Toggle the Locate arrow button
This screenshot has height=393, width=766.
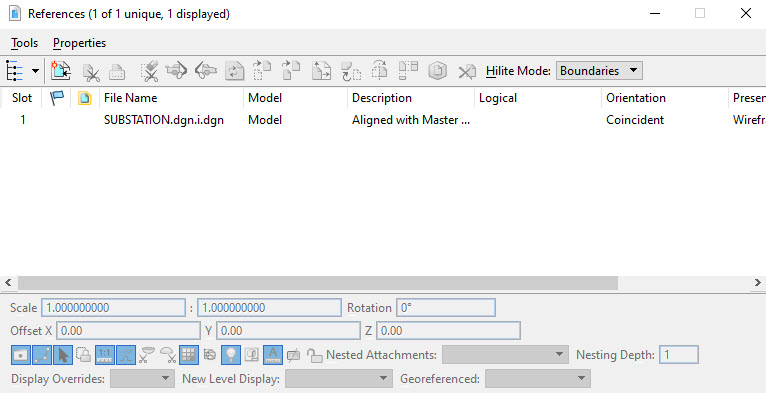click(63, 355)
